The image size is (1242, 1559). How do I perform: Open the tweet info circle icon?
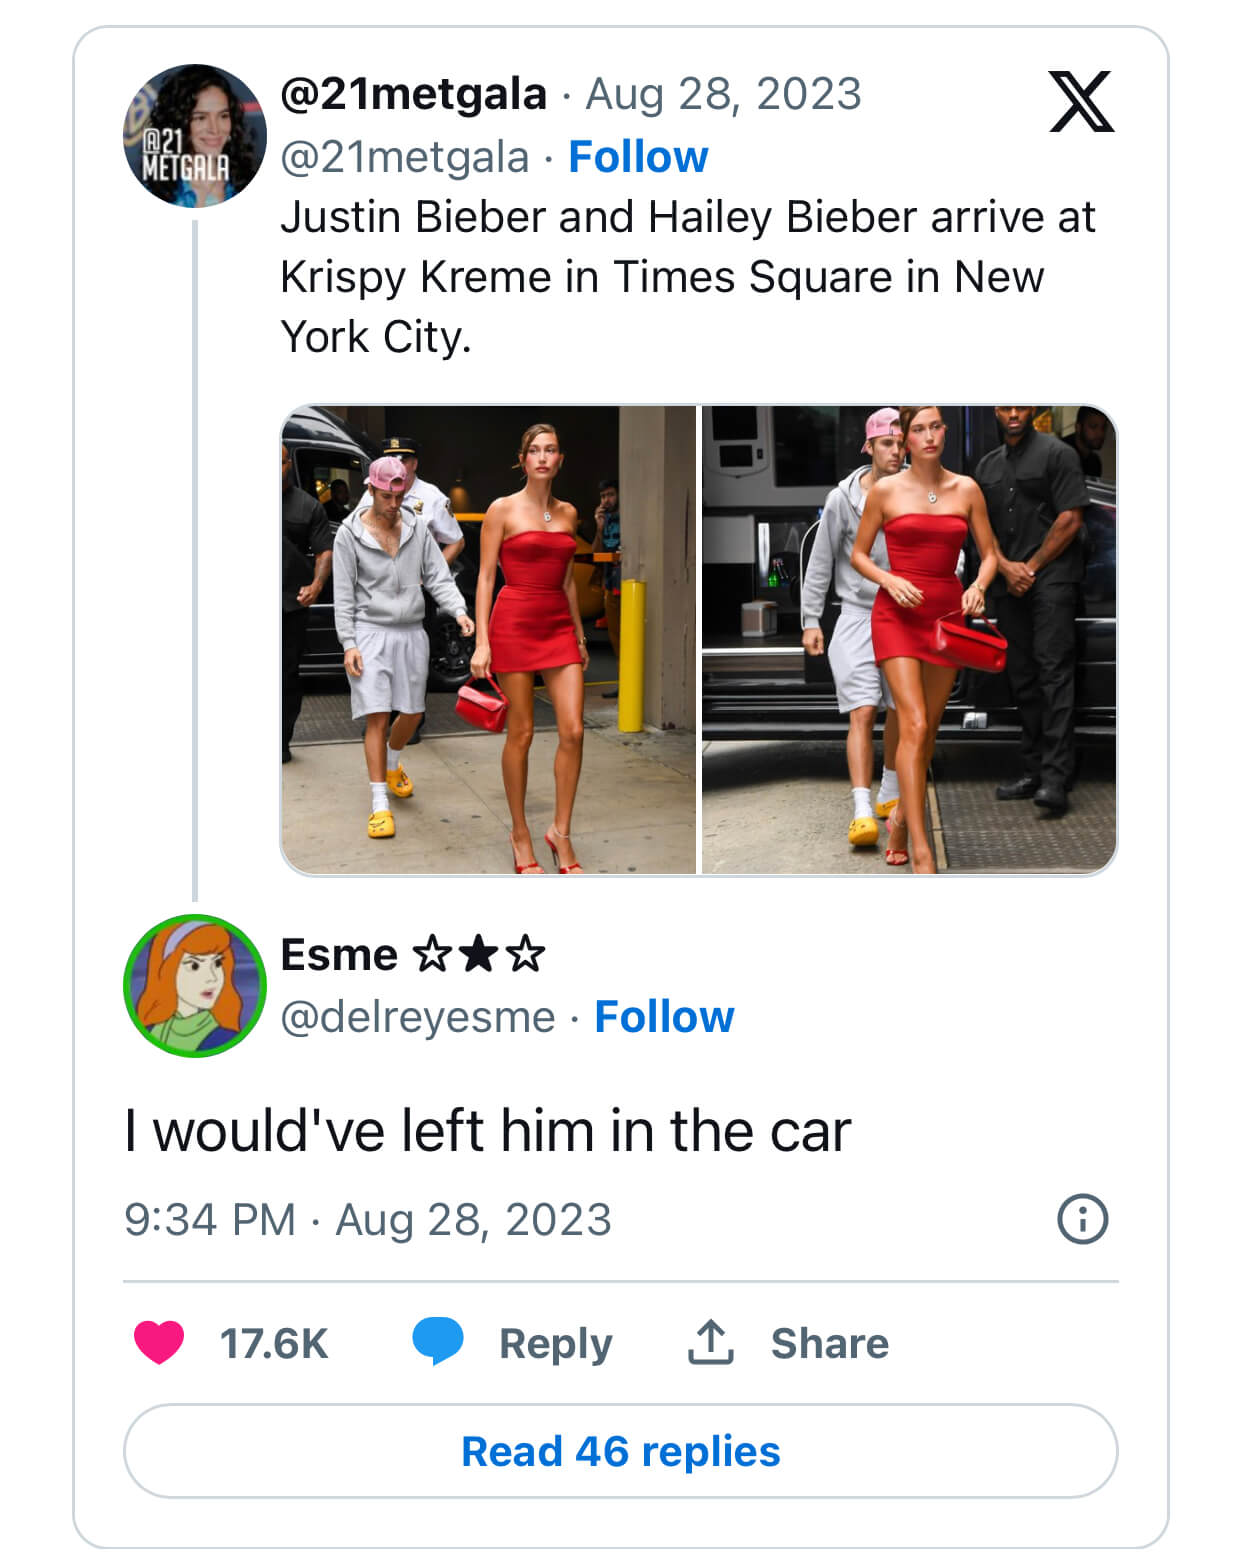[x=1082, y=1219]
